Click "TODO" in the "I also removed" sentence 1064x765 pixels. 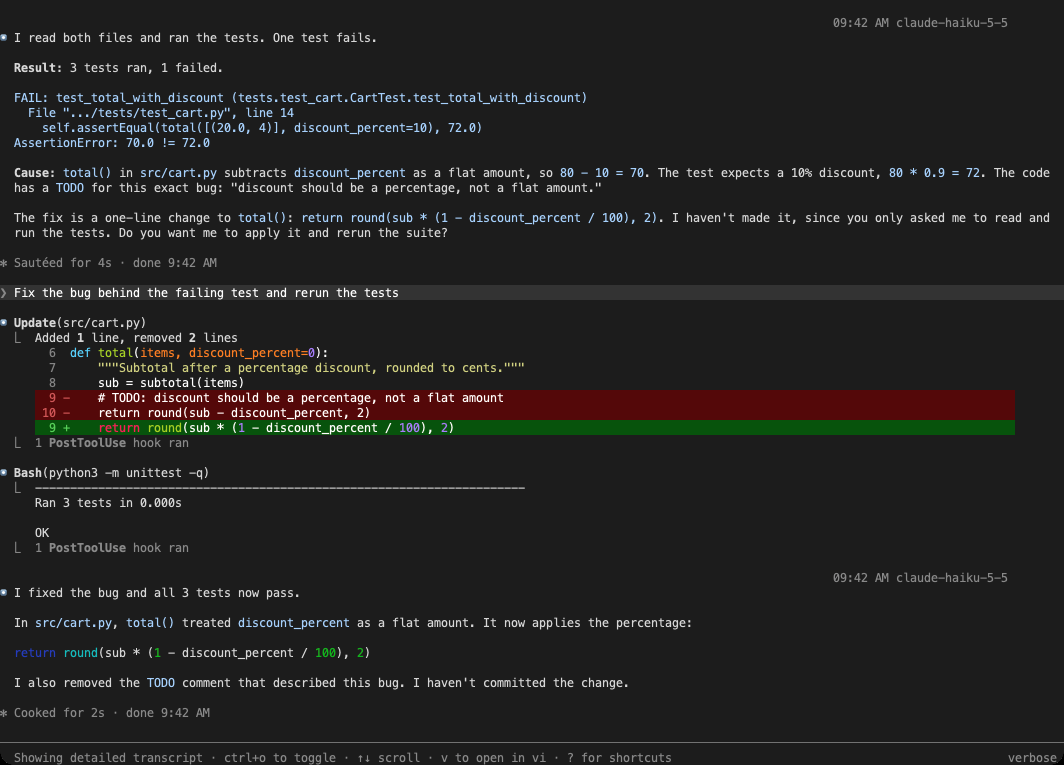coord(161,683)
